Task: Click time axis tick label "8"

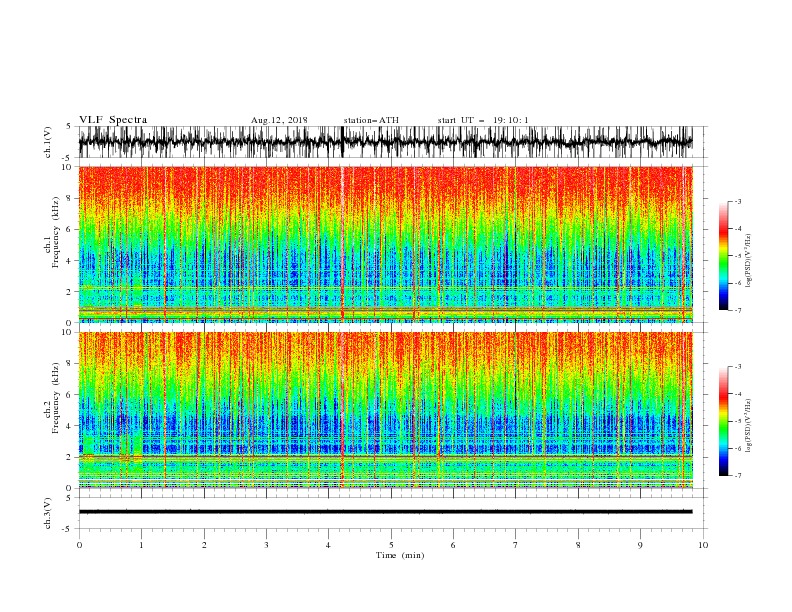Action: coord(578,545)
